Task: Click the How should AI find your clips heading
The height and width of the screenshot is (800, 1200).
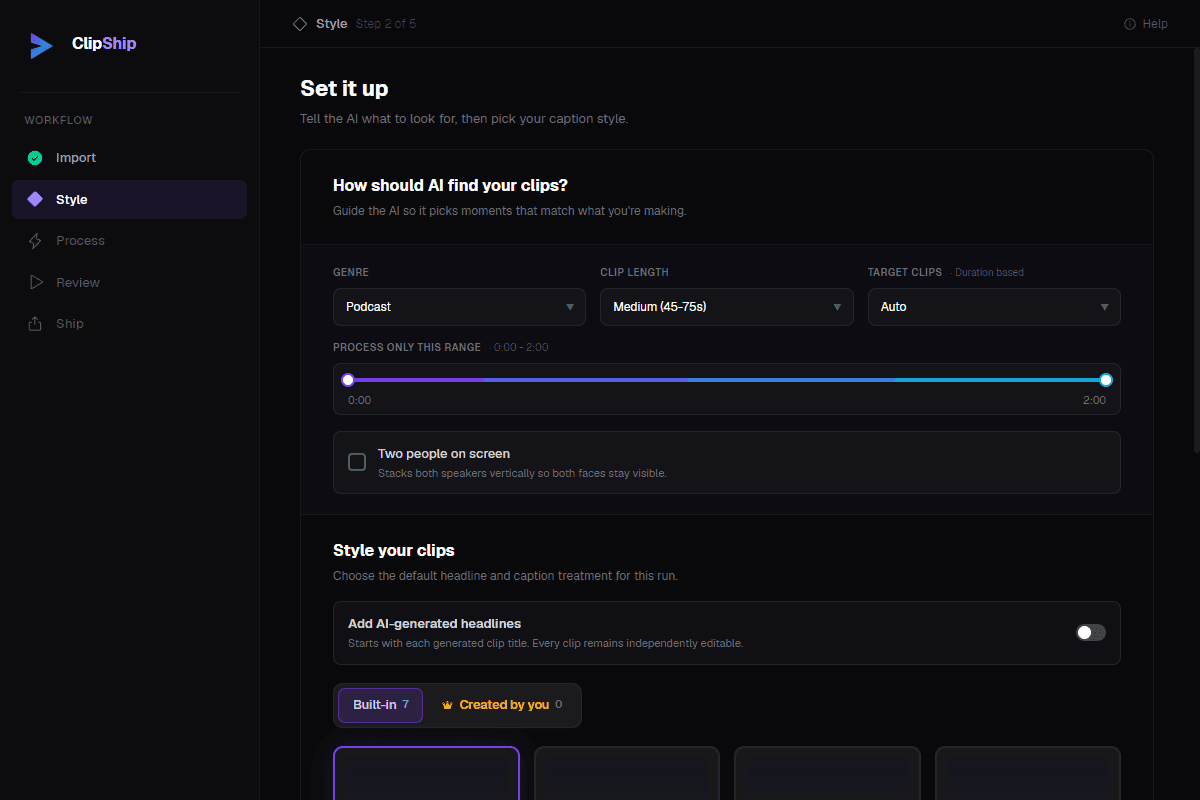Action: [x=451, y=185]
